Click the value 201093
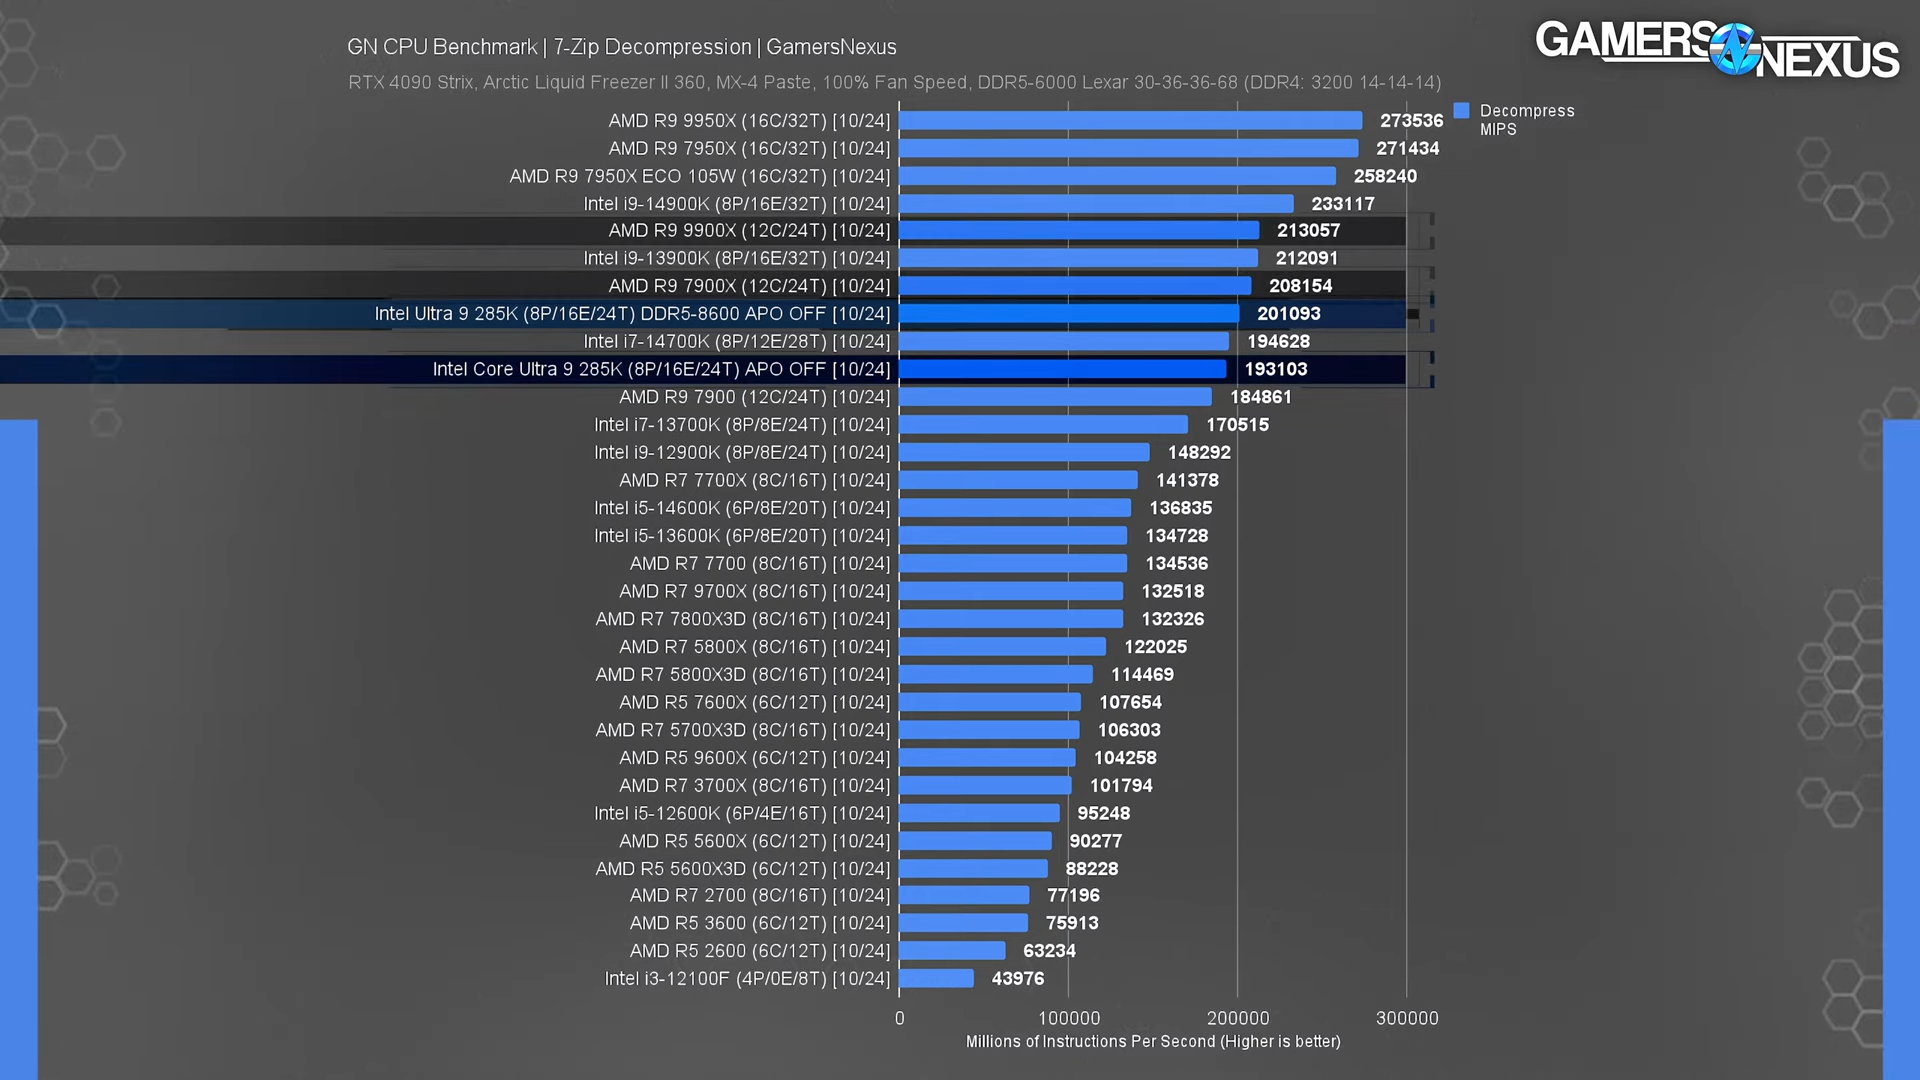Image resolution: width=1920 pixels, height=1080 pixels. (x=1289, y=314)
